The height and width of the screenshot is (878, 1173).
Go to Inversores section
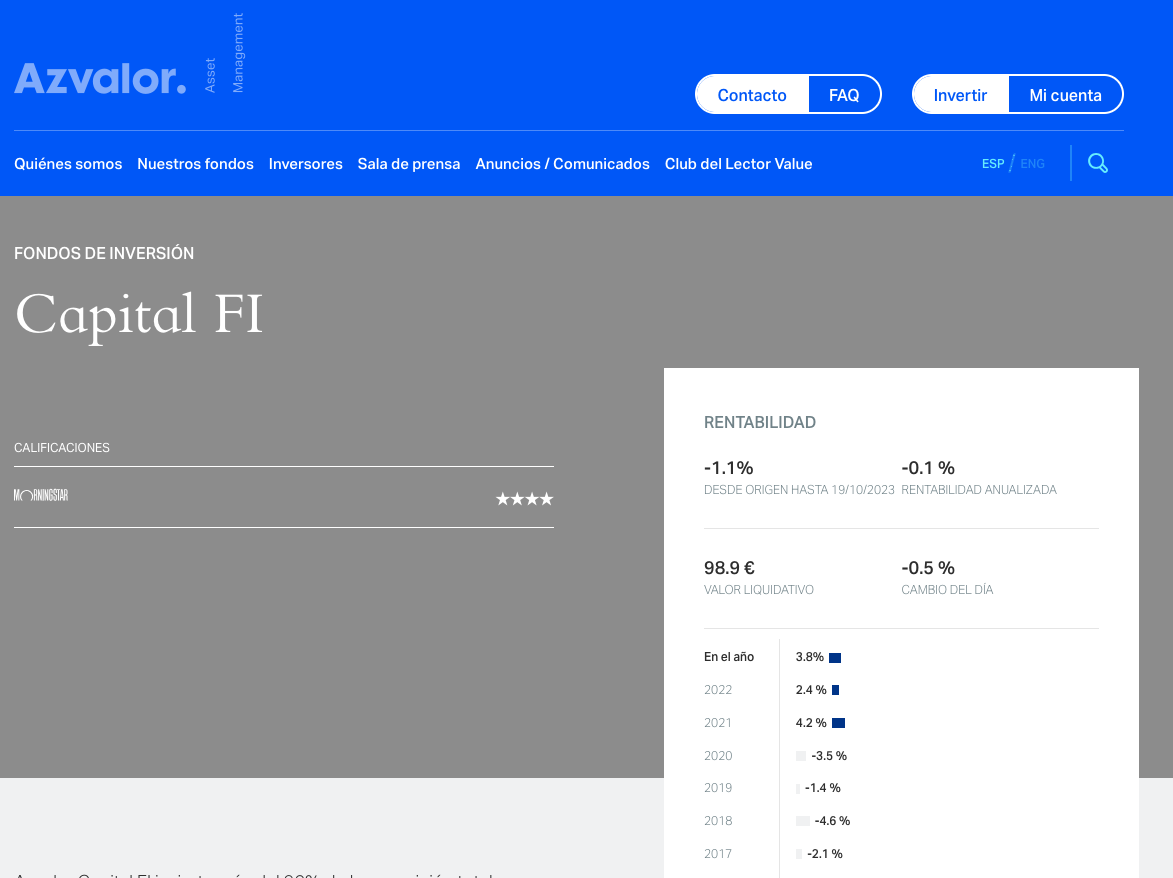tap(305, 164)
